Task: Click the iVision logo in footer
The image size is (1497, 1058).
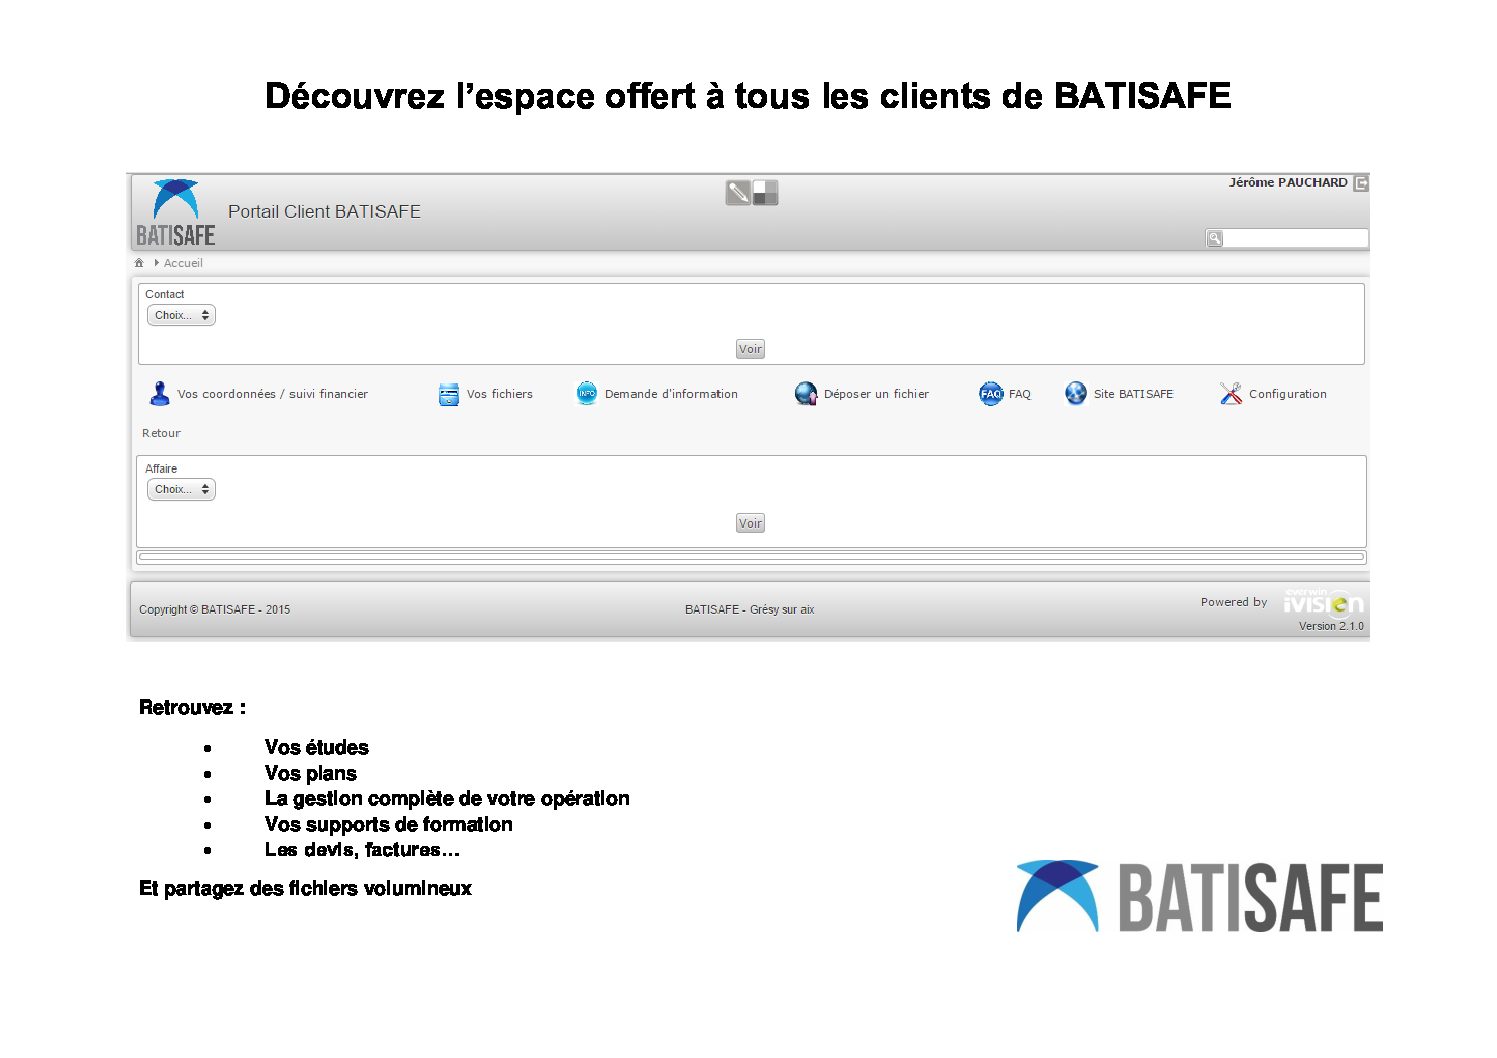Action: (x=1323, y=602)
